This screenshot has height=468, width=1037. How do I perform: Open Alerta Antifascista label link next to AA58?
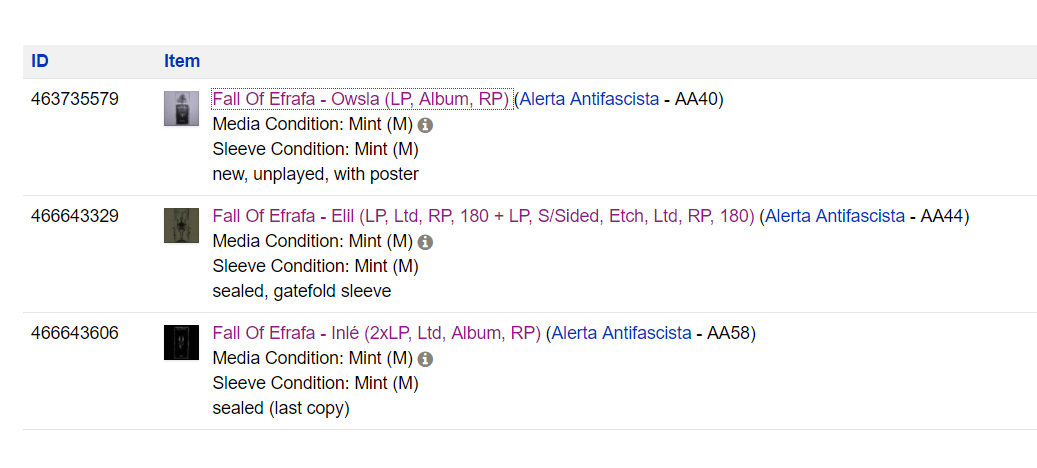(621, 333)
